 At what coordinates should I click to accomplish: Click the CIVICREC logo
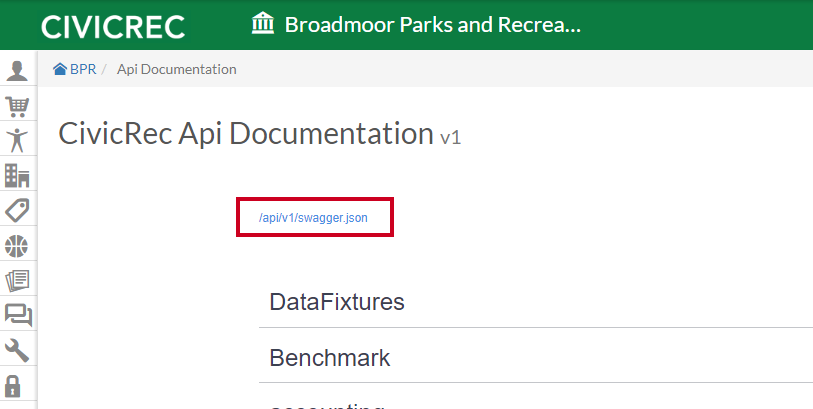113,26
